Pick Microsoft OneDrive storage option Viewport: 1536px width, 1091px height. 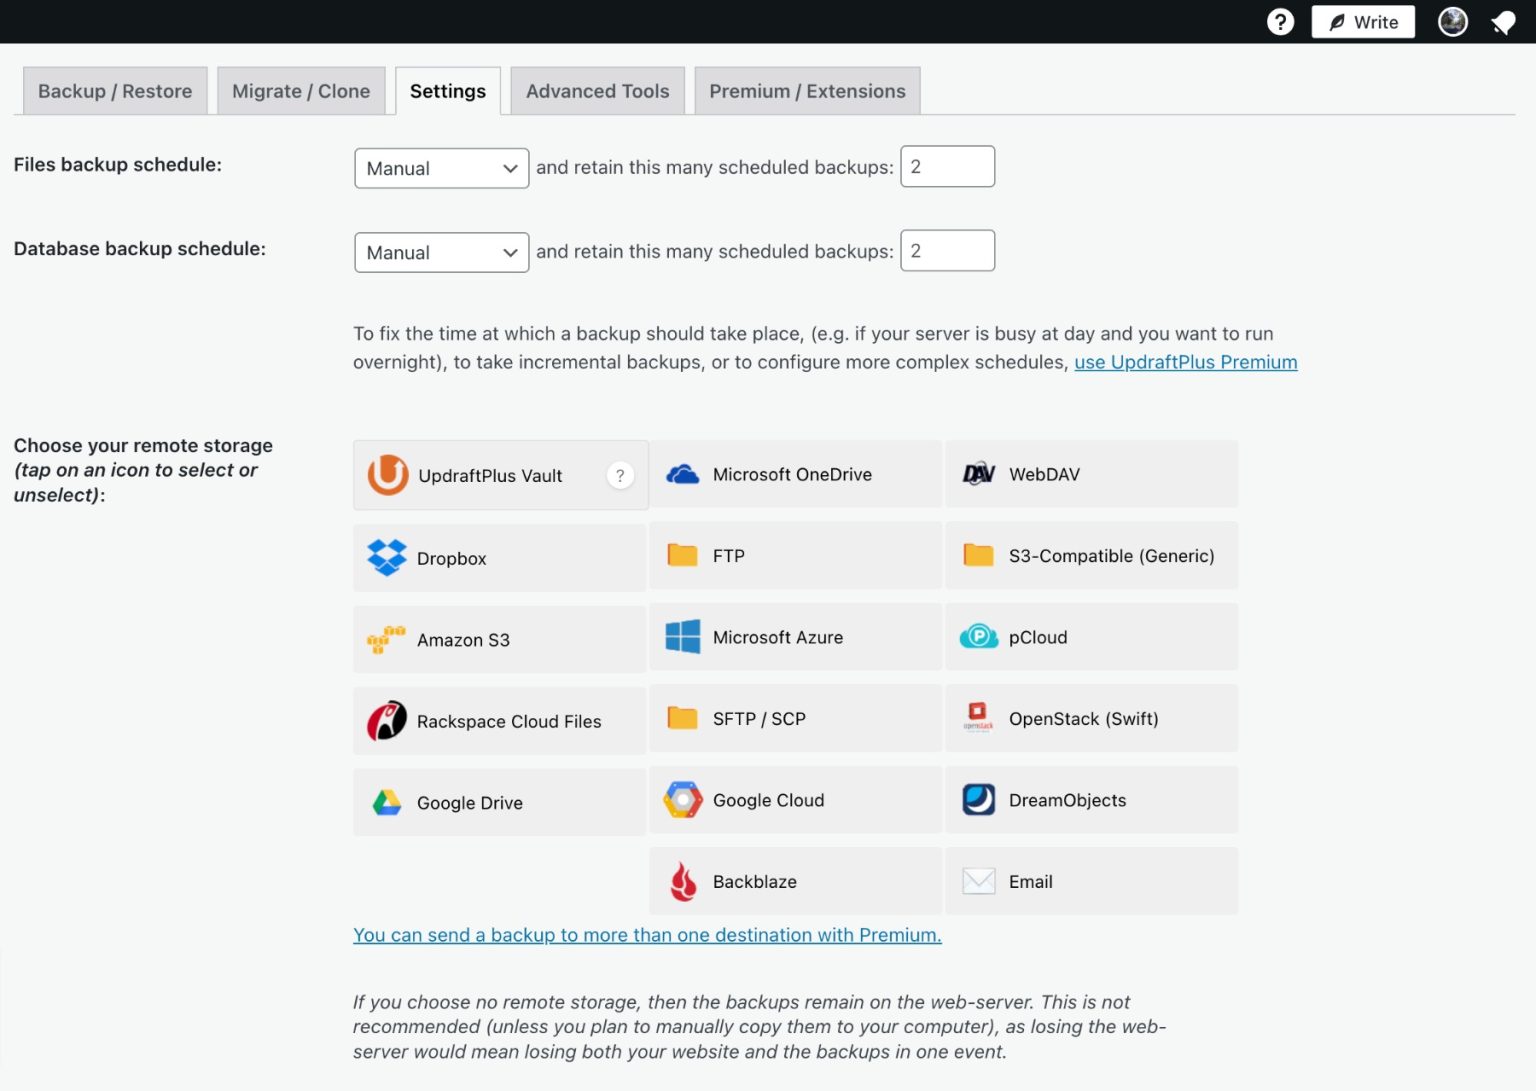tap(683, 475)
